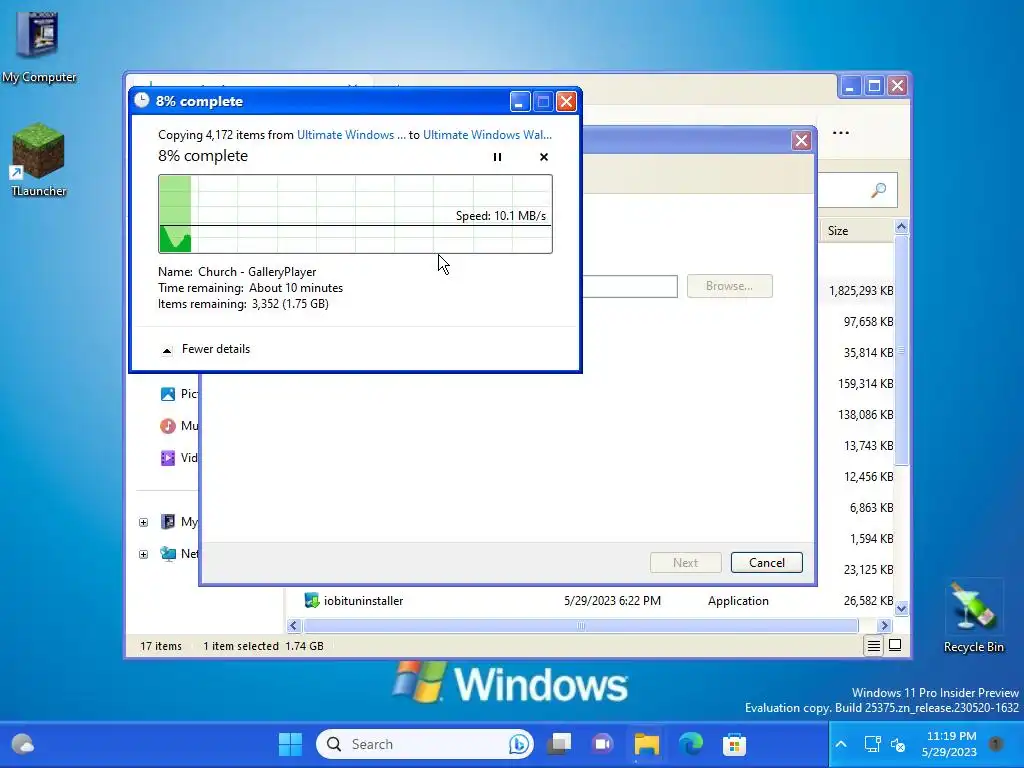Click the 159,314 KB size value
Screen dimensions: 1024x768
pyautogui.click(x=865, y=383)
